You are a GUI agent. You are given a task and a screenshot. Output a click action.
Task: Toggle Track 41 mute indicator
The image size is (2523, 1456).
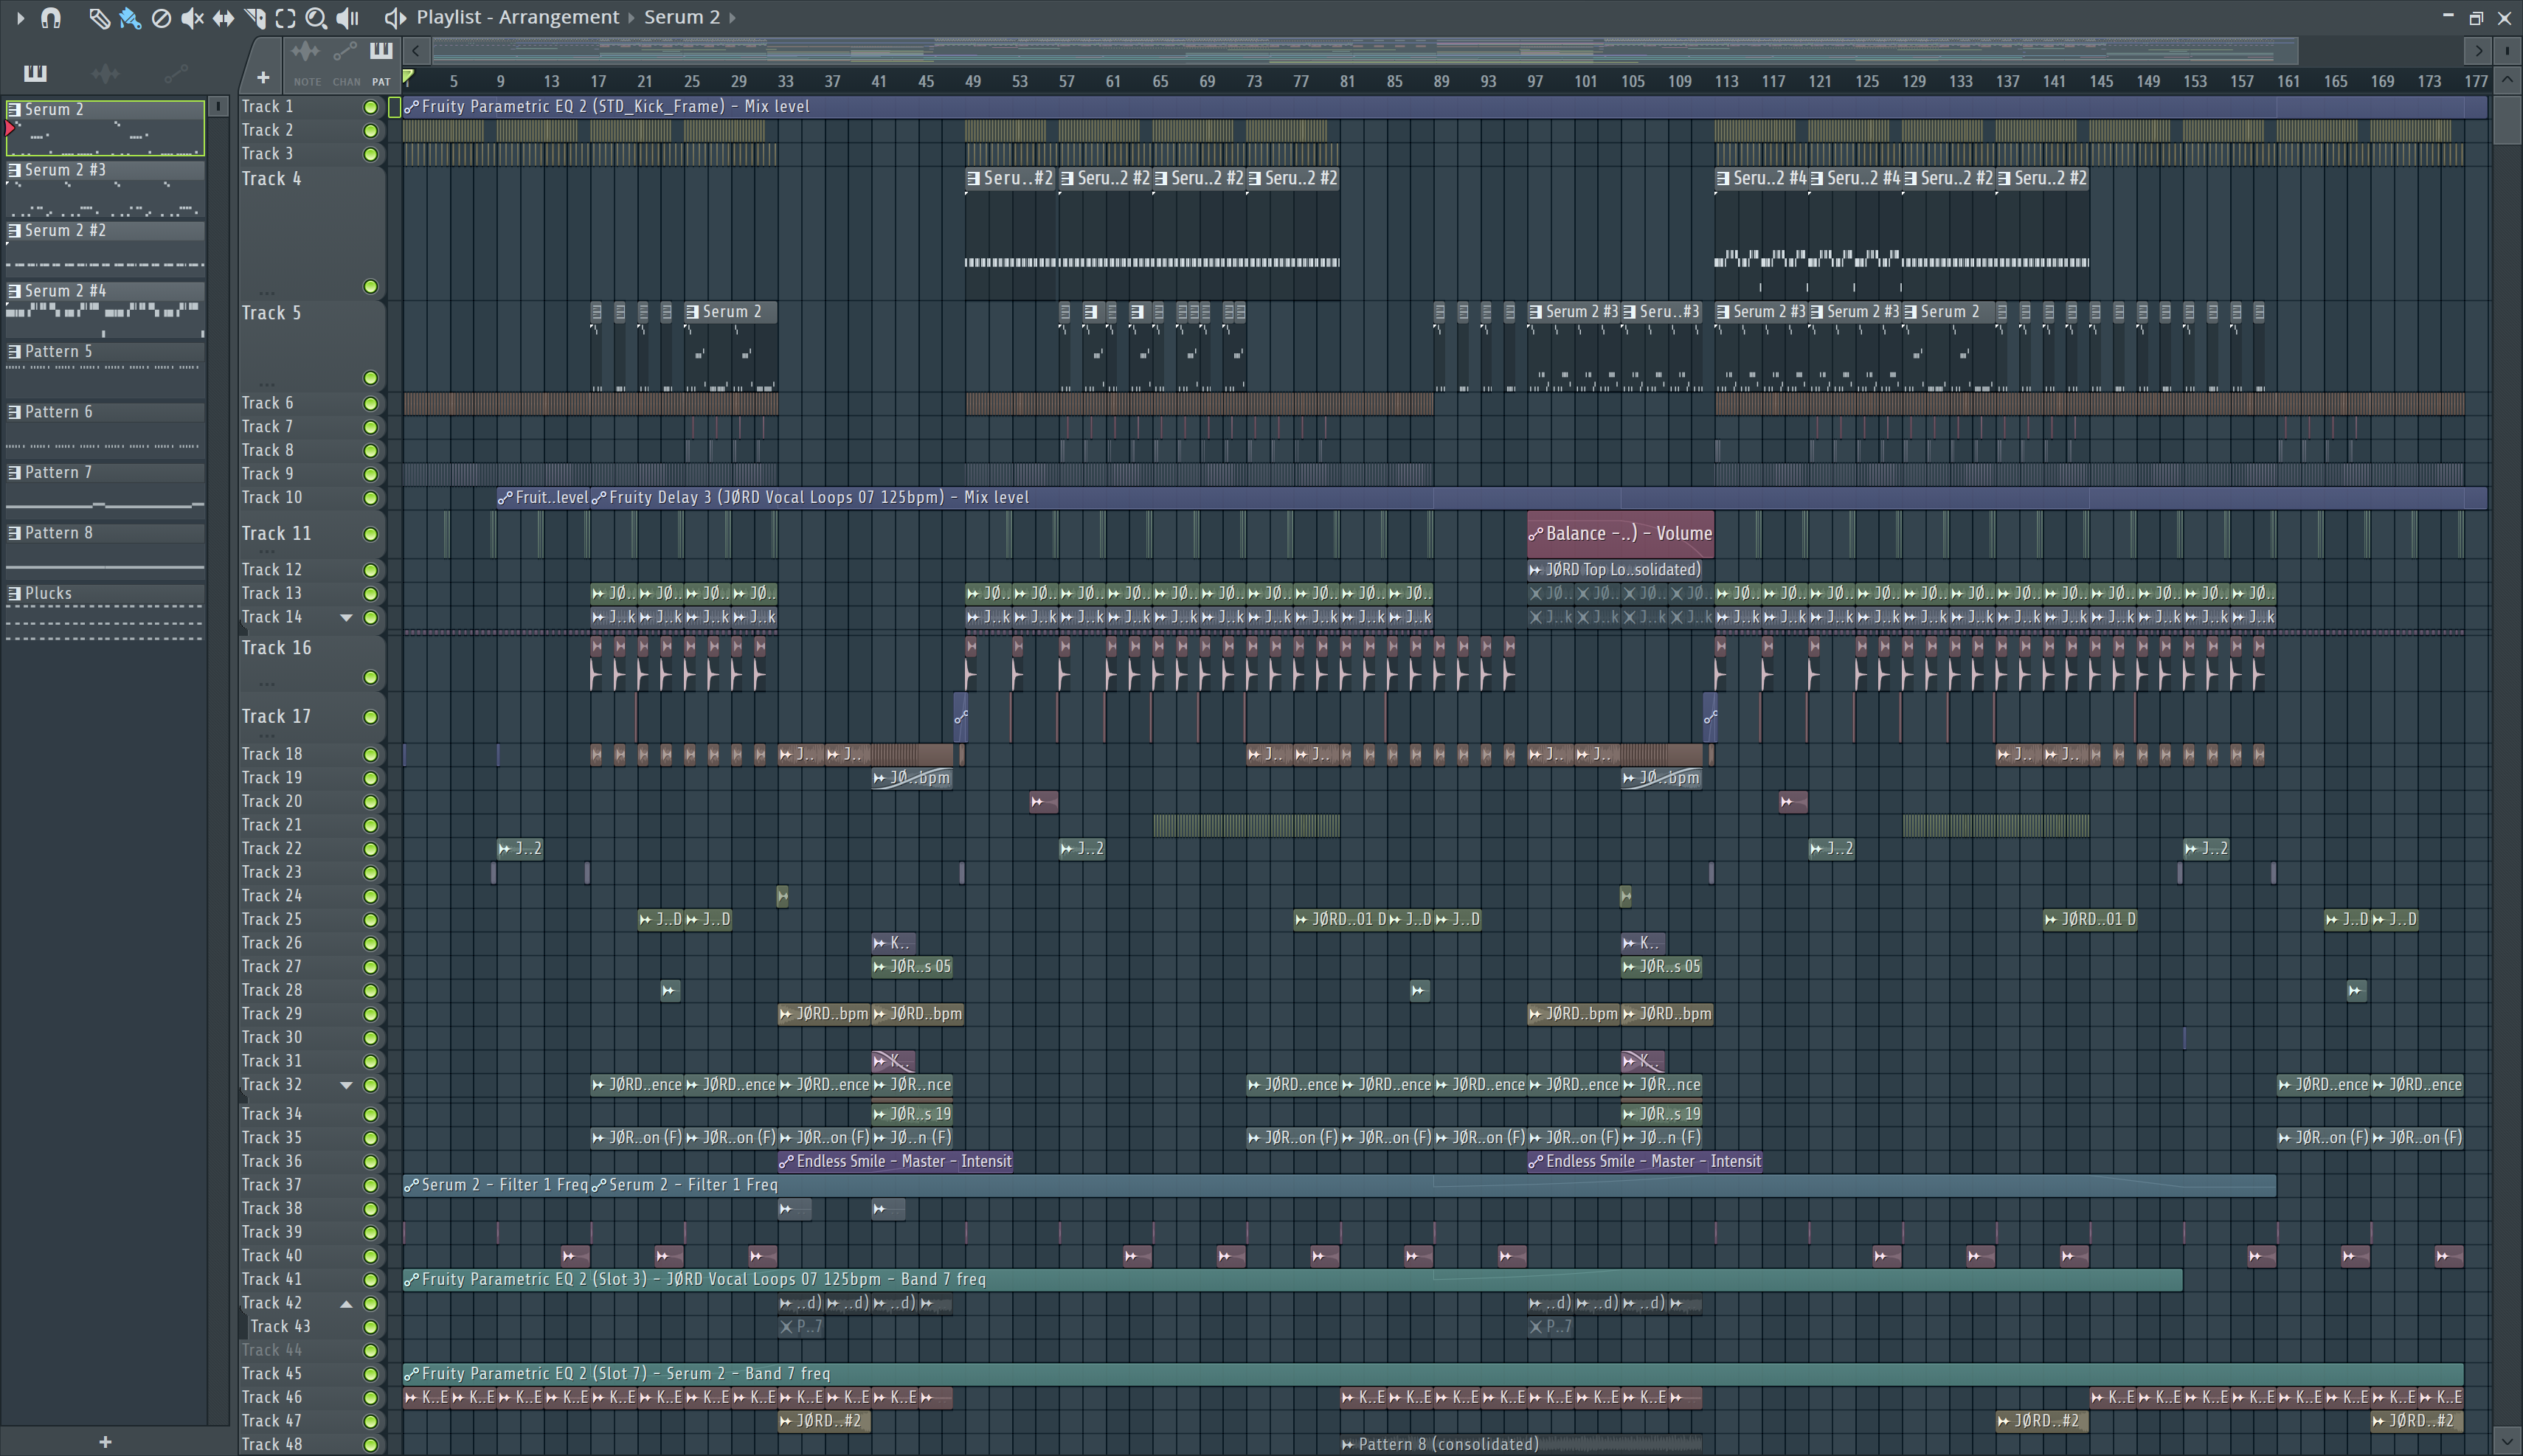(x=370, y=1279)
